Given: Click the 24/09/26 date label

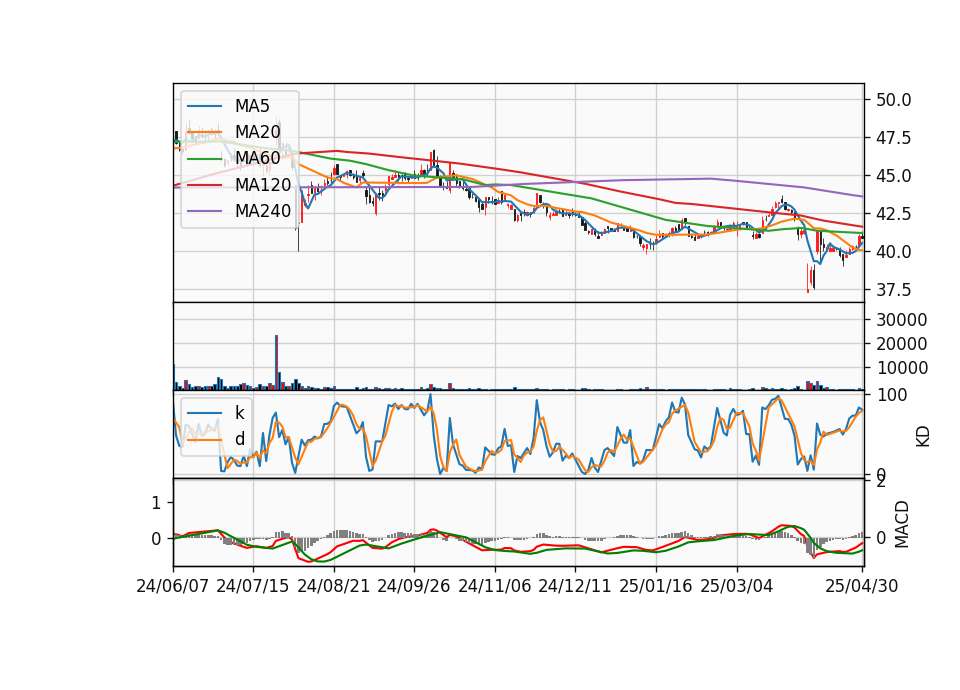Looking at the screenshot, I should point(413,586).
